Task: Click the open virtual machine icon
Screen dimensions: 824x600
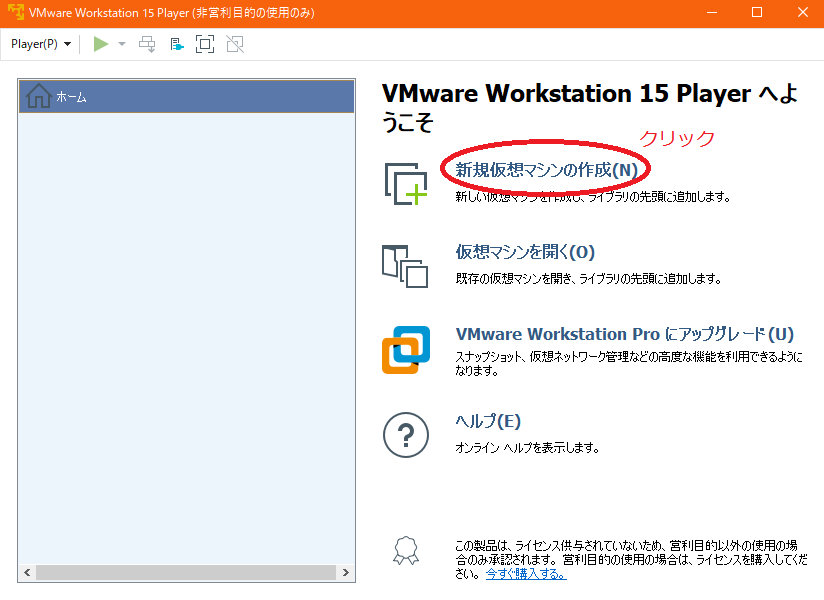Action: coord(405,266)
